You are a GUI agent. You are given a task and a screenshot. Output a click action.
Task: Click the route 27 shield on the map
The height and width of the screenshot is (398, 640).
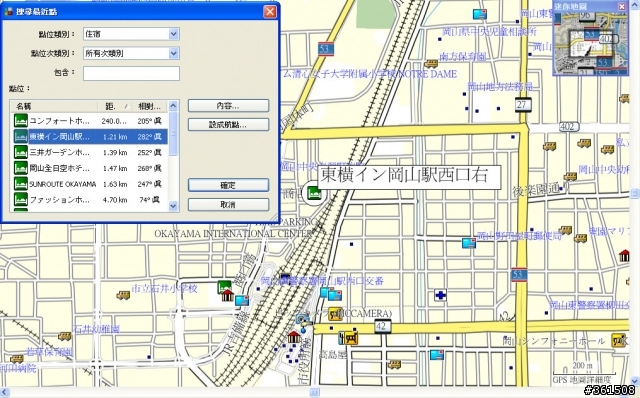pos(522,105)
